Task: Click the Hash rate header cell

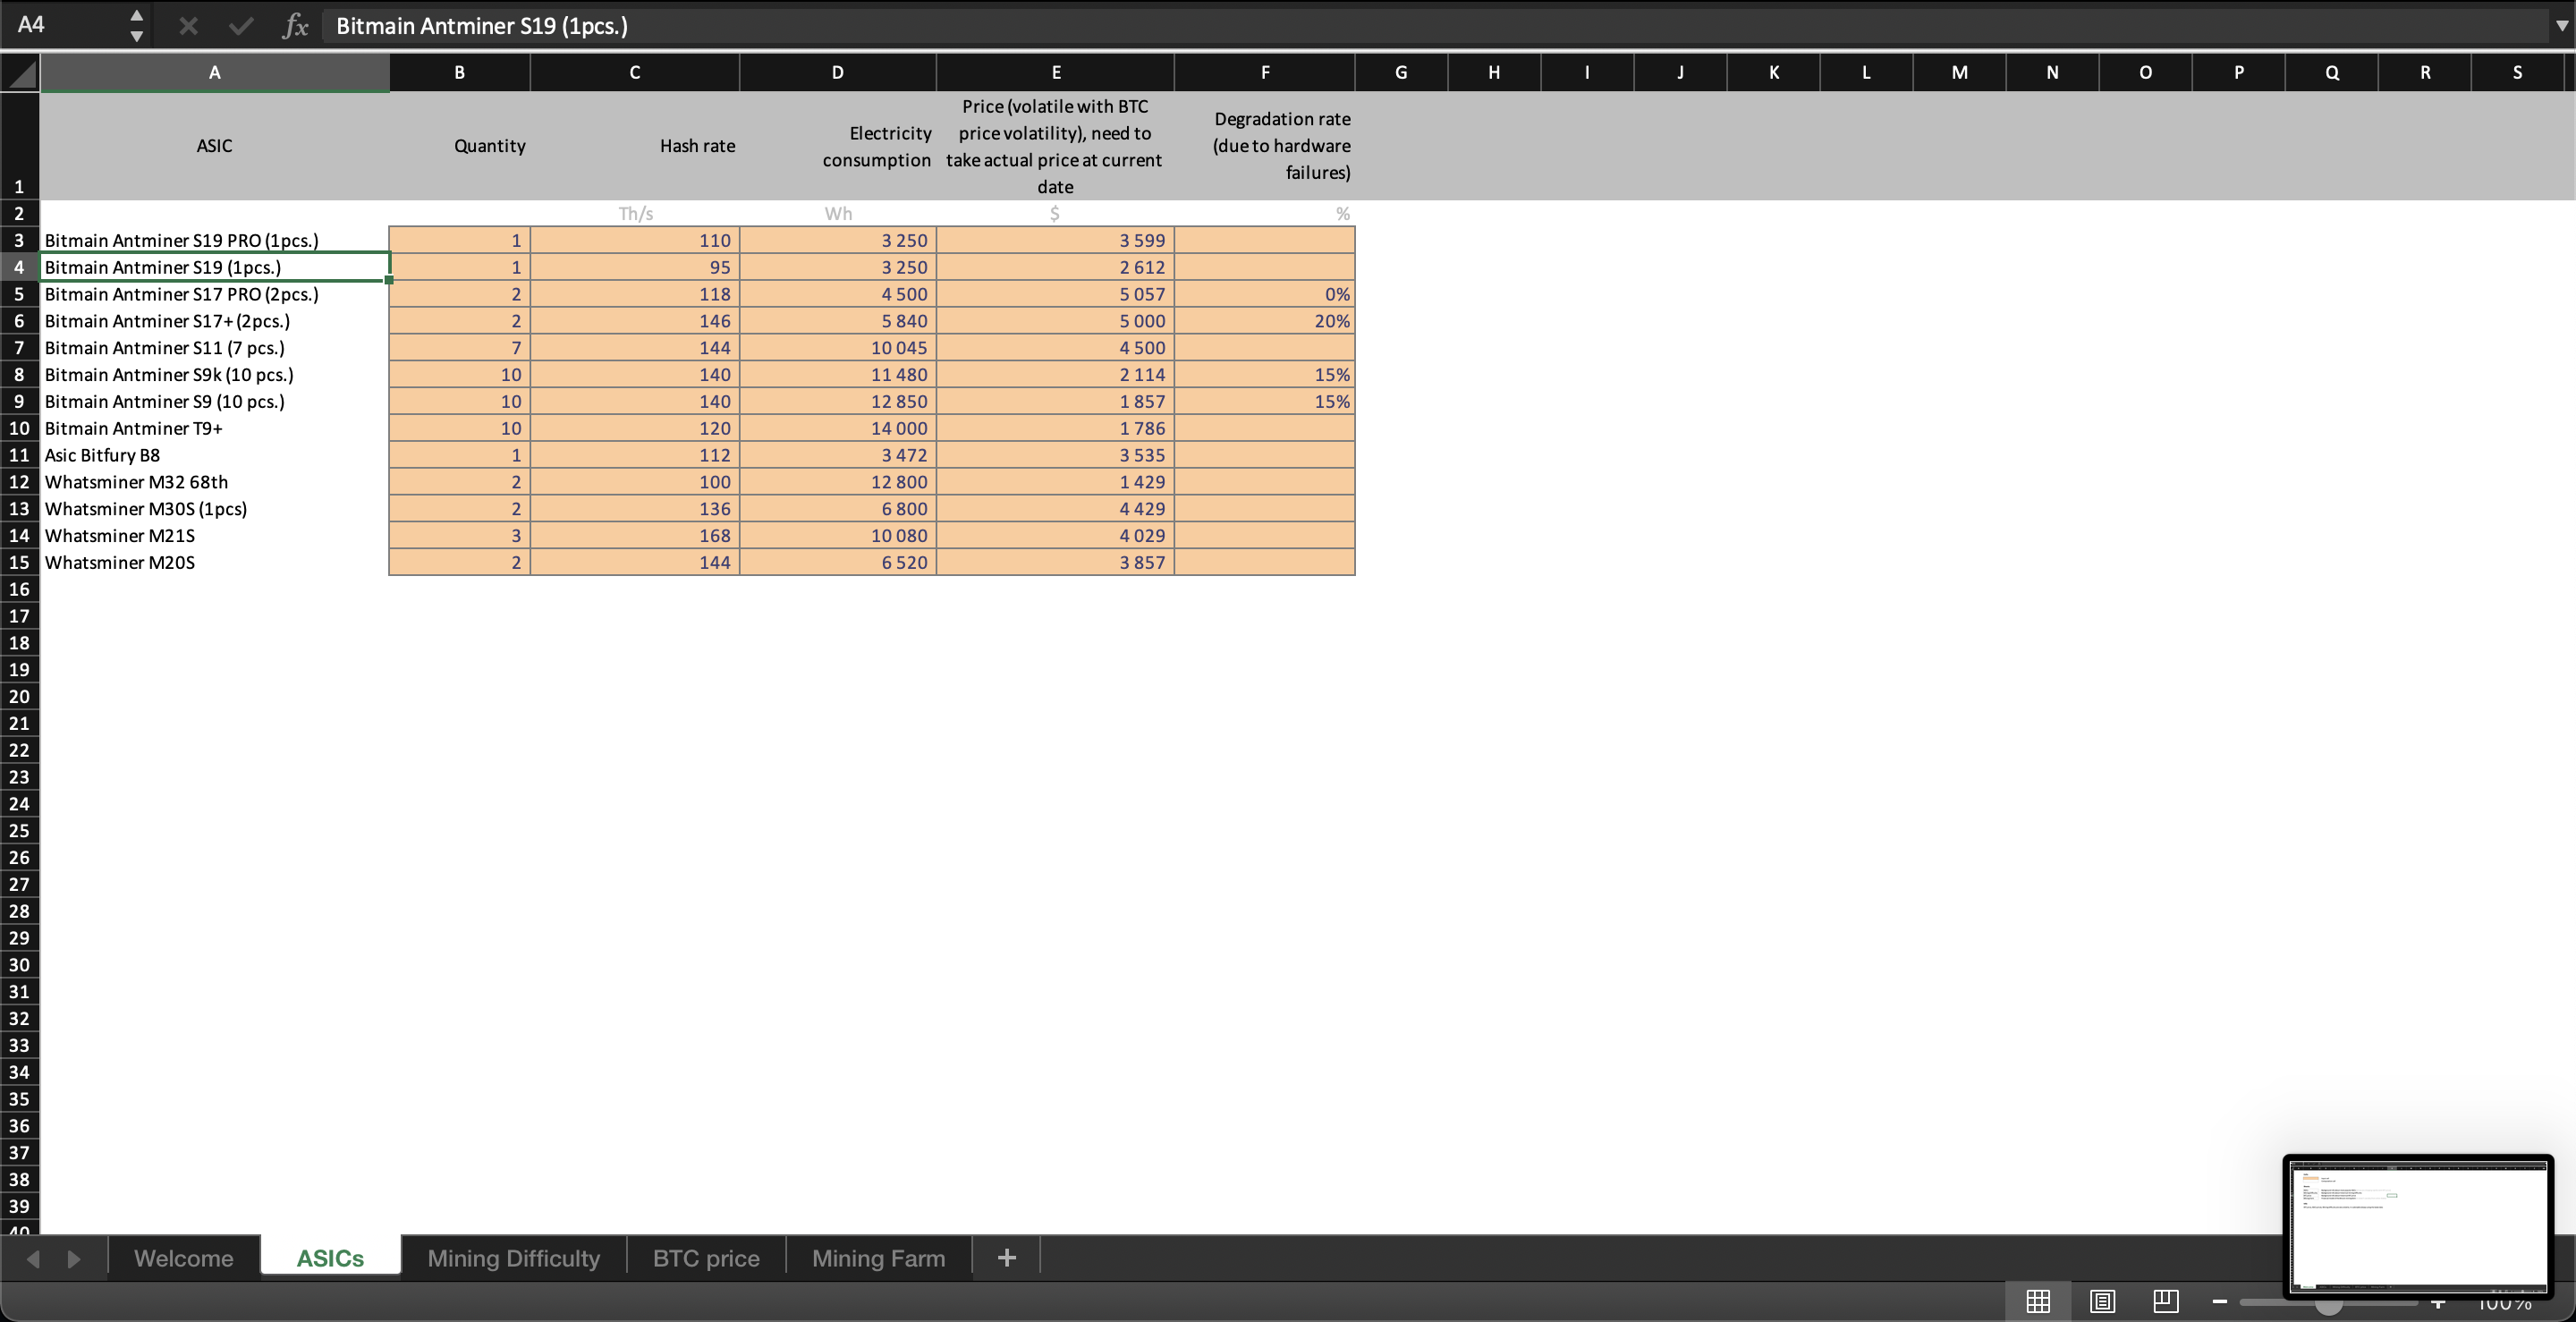Action: (634, 146)
